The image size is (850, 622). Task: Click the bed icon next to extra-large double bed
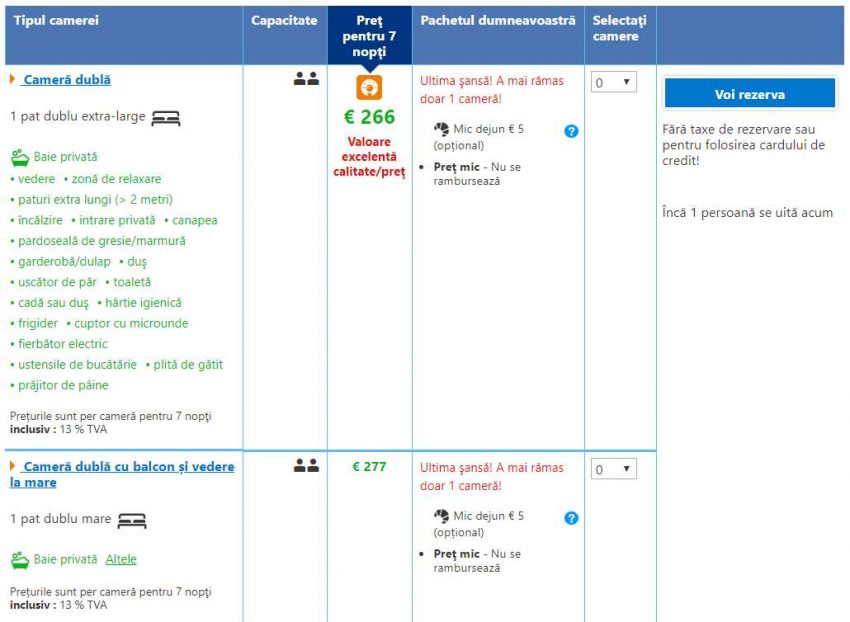pos(165,118)
